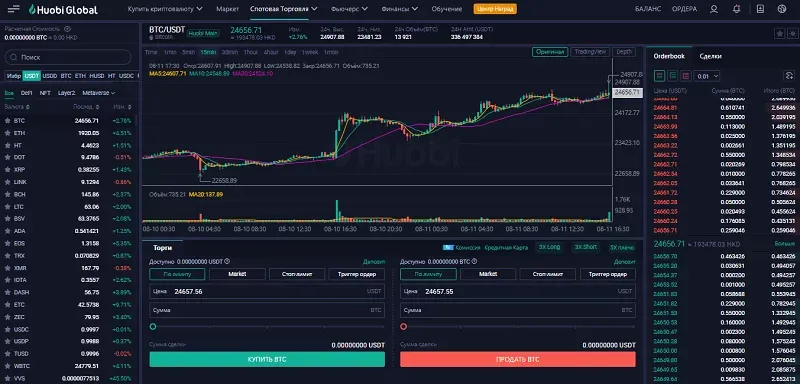The height and width of the screenshot is (384, 800).
Task: Favorite the TRX row star
Action: [7, 255]
